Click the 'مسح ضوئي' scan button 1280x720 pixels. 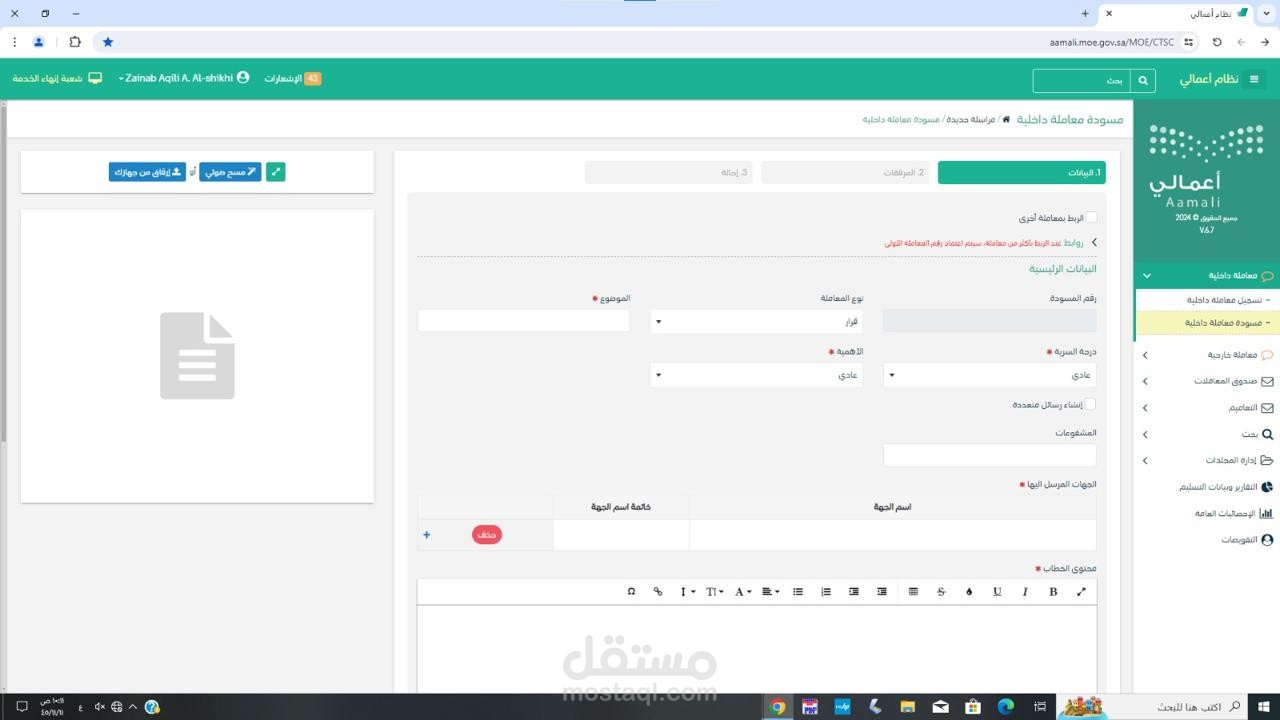pos(230,172)
